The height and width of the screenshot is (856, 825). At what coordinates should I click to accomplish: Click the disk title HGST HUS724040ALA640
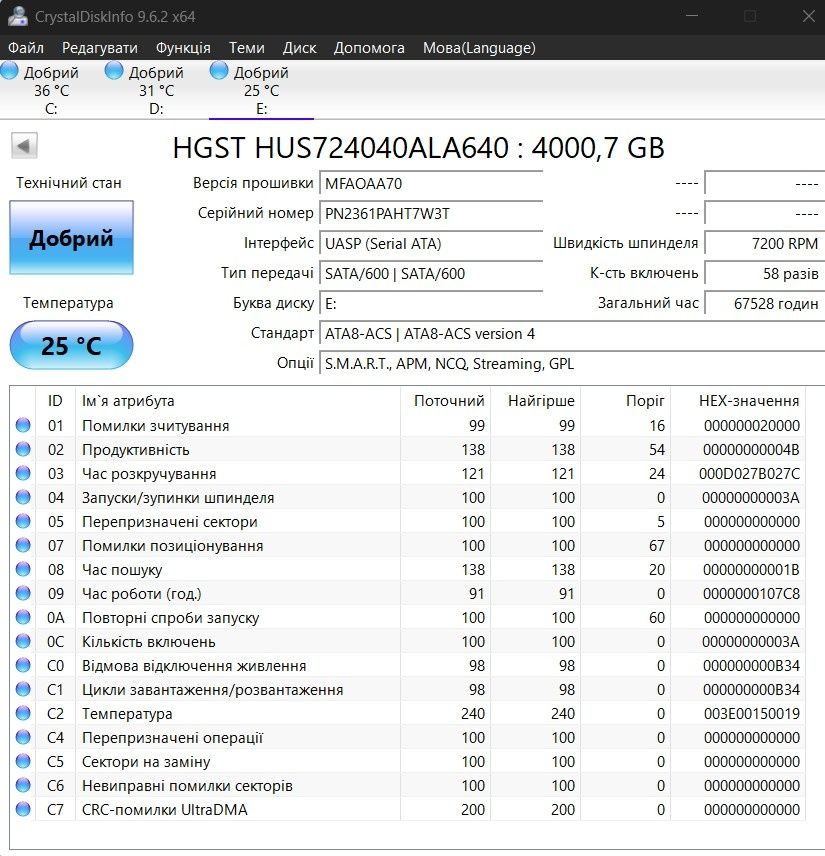[x=418, y=147]
